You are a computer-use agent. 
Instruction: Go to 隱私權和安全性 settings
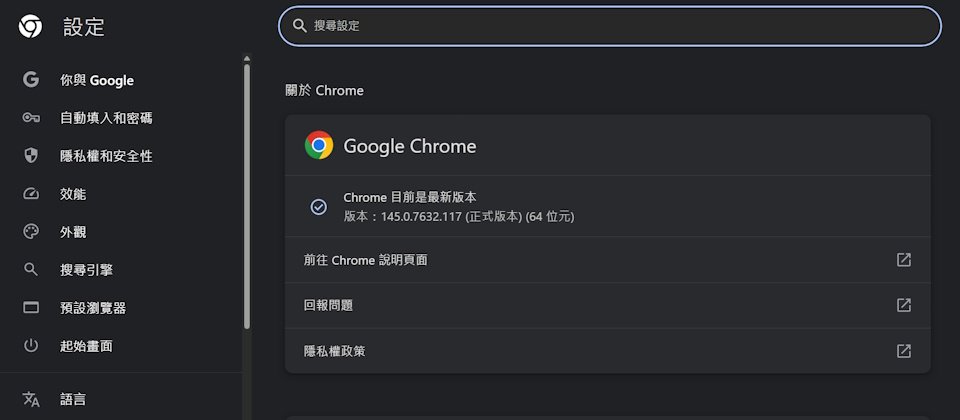coord(106,156)
